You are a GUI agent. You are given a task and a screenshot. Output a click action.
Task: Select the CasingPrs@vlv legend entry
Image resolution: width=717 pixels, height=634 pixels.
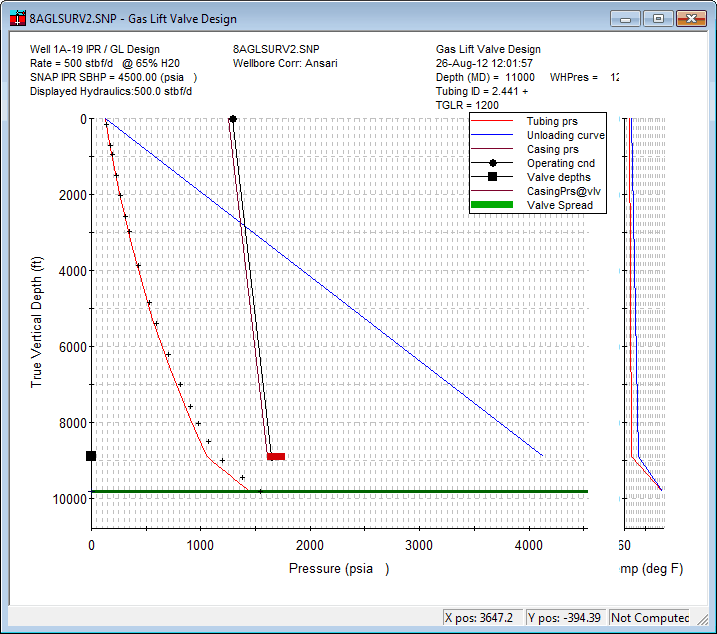coord(563,191)
